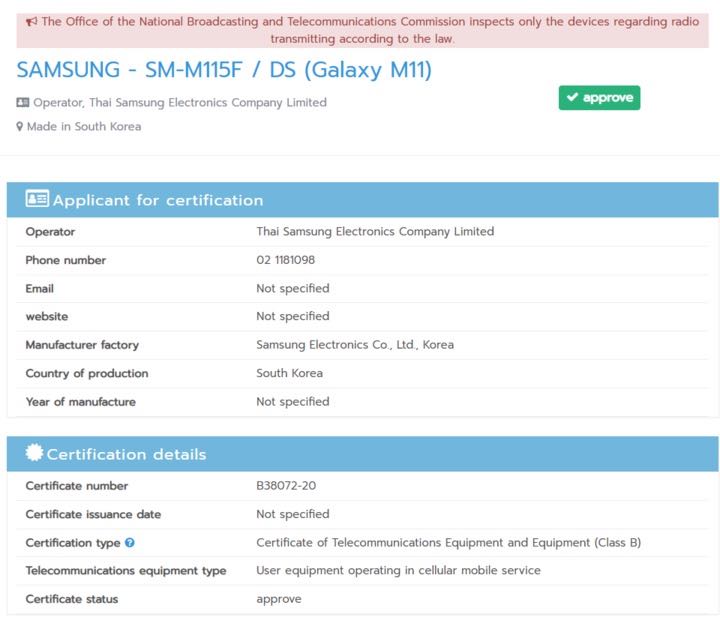Click the ID card icon in Applicant header
The width and height of the screenshot is (720, 629).
coord(37,198)
